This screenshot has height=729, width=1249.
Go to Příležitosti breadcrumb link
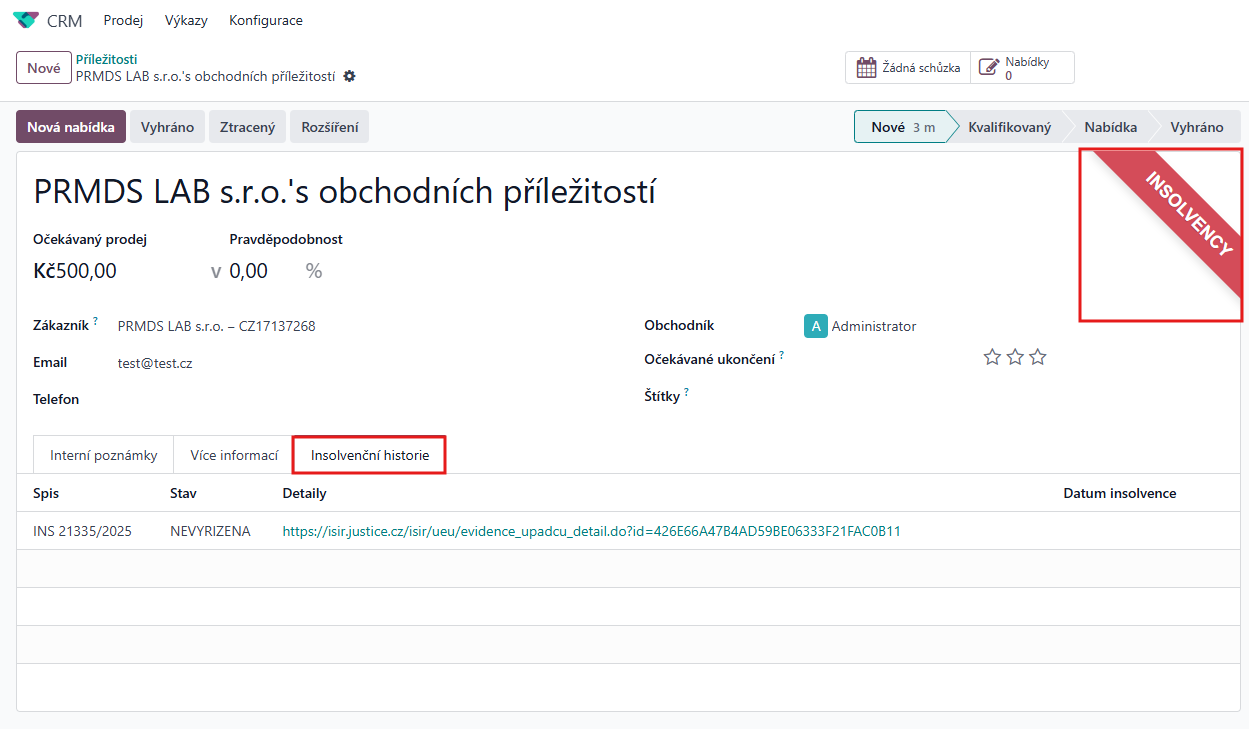pos(106,59)
